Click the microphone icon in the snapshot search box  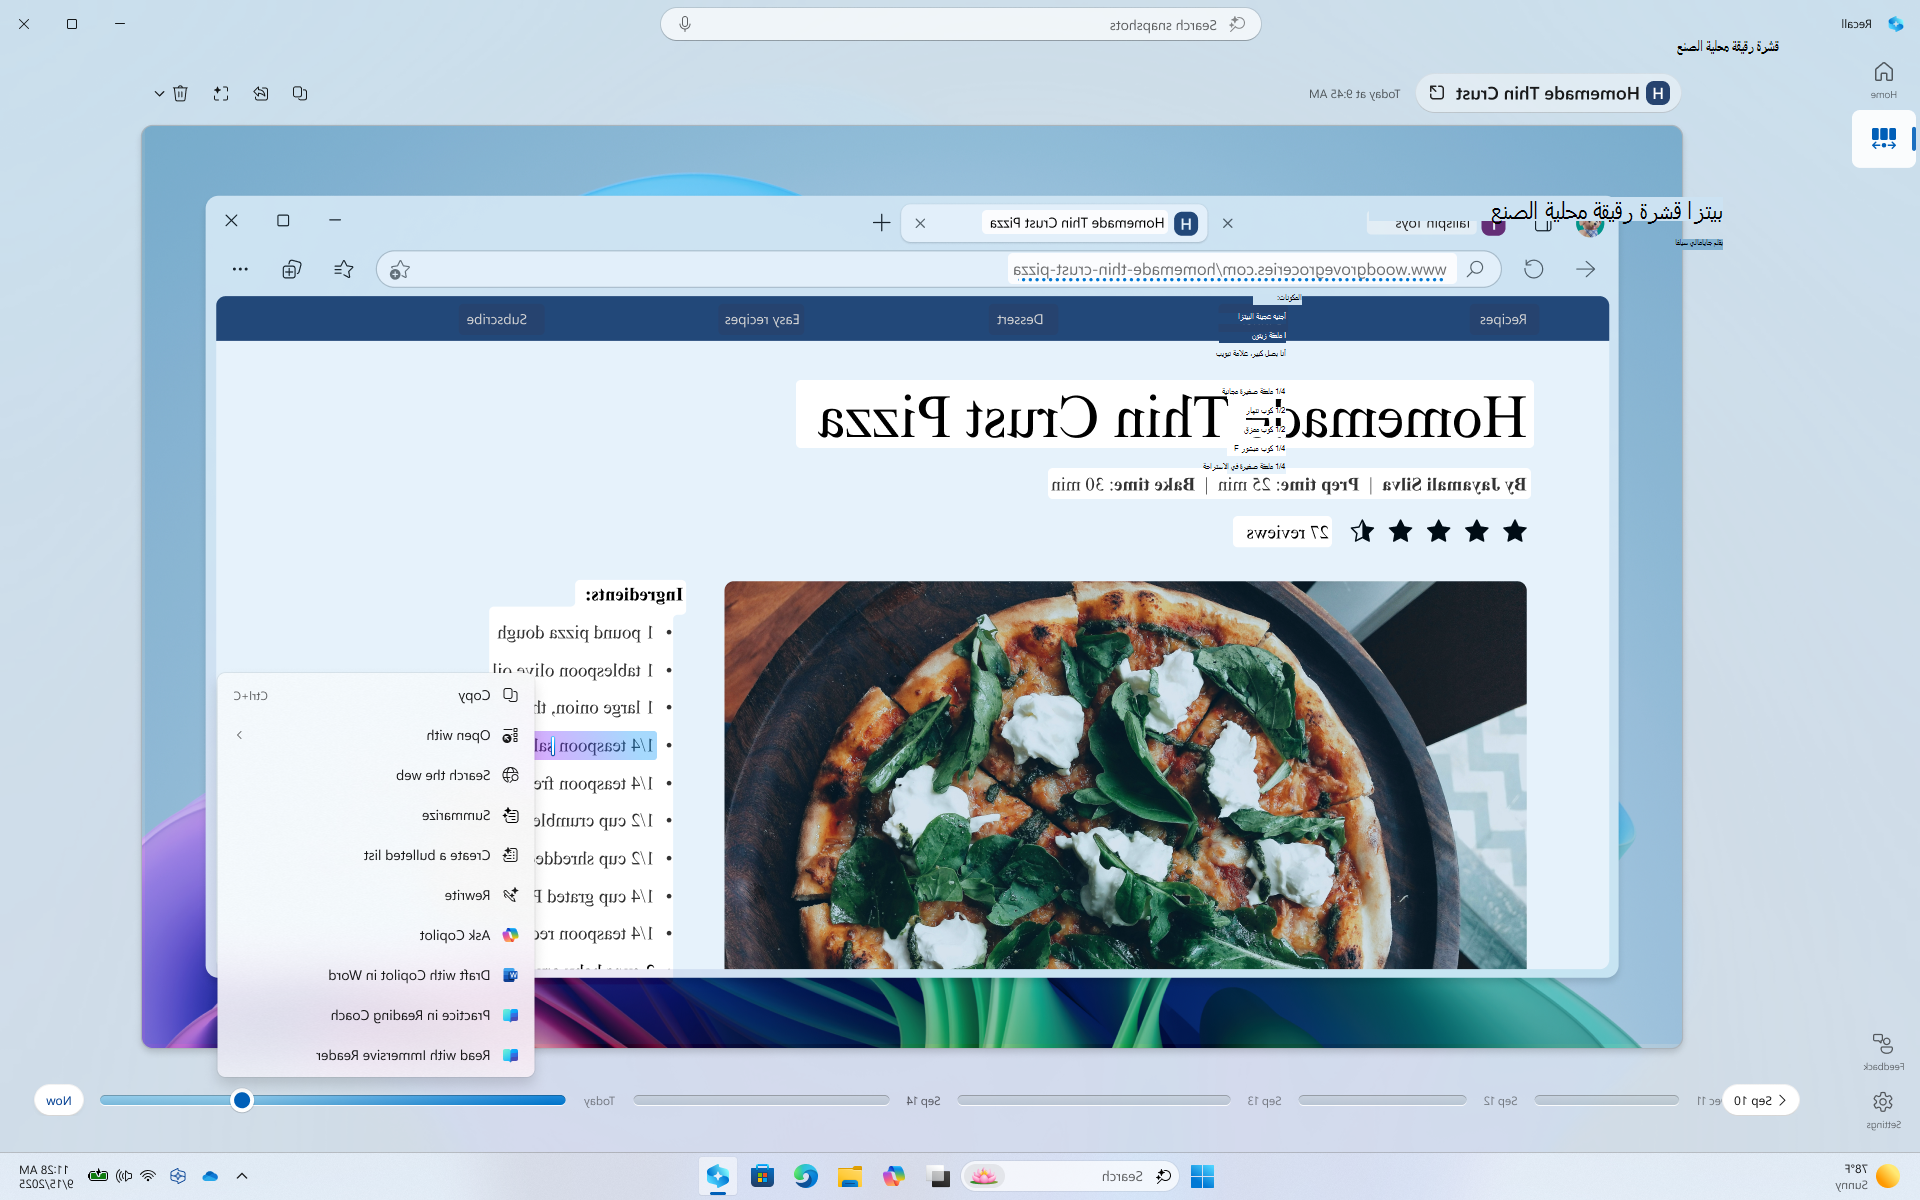click(x=685, y=24)
